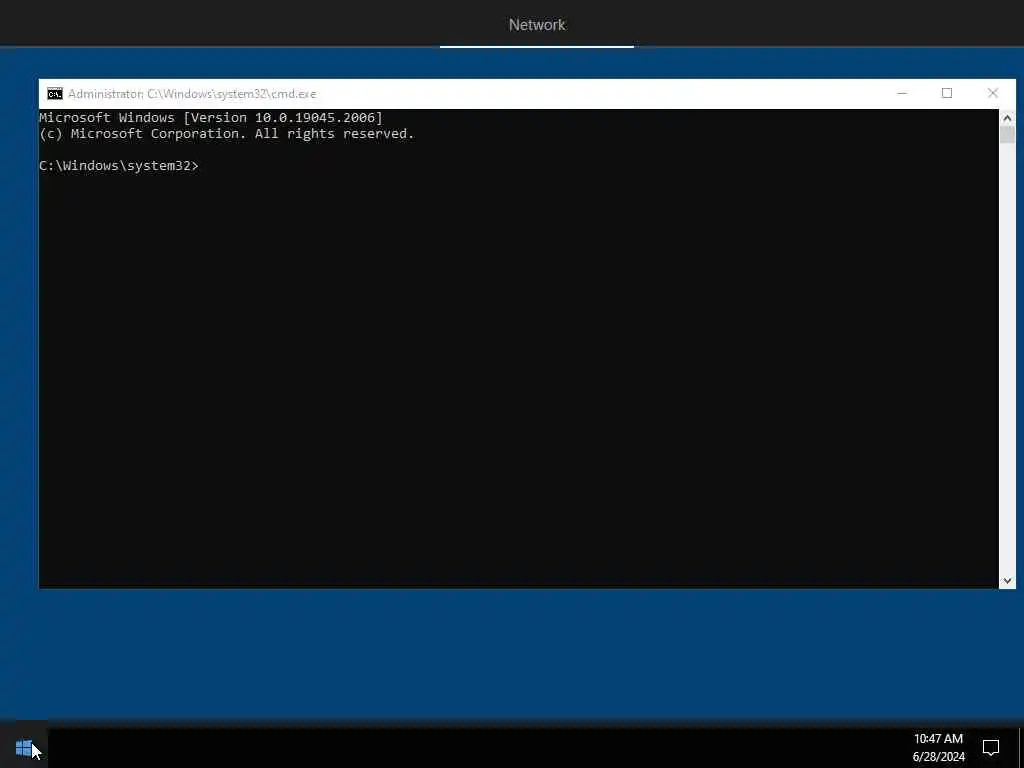
Task: Open the Windows Start menu
Action: (x=24, y=747)
